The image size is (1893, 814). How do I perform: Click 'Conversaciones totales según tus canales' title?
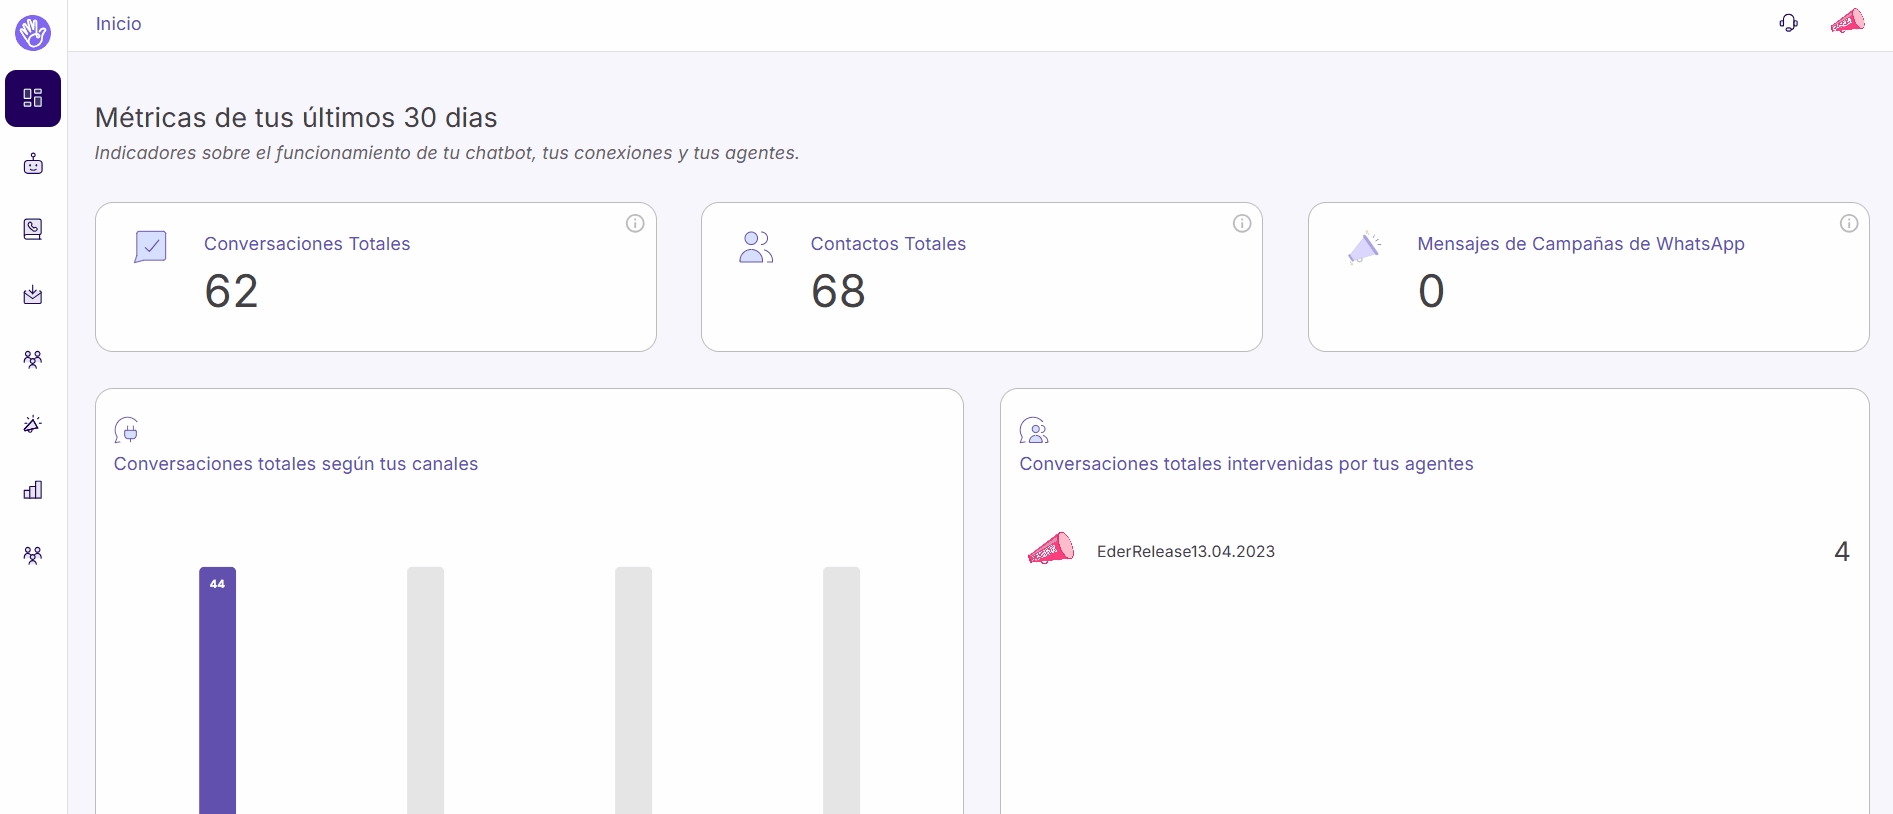point(296,464)
